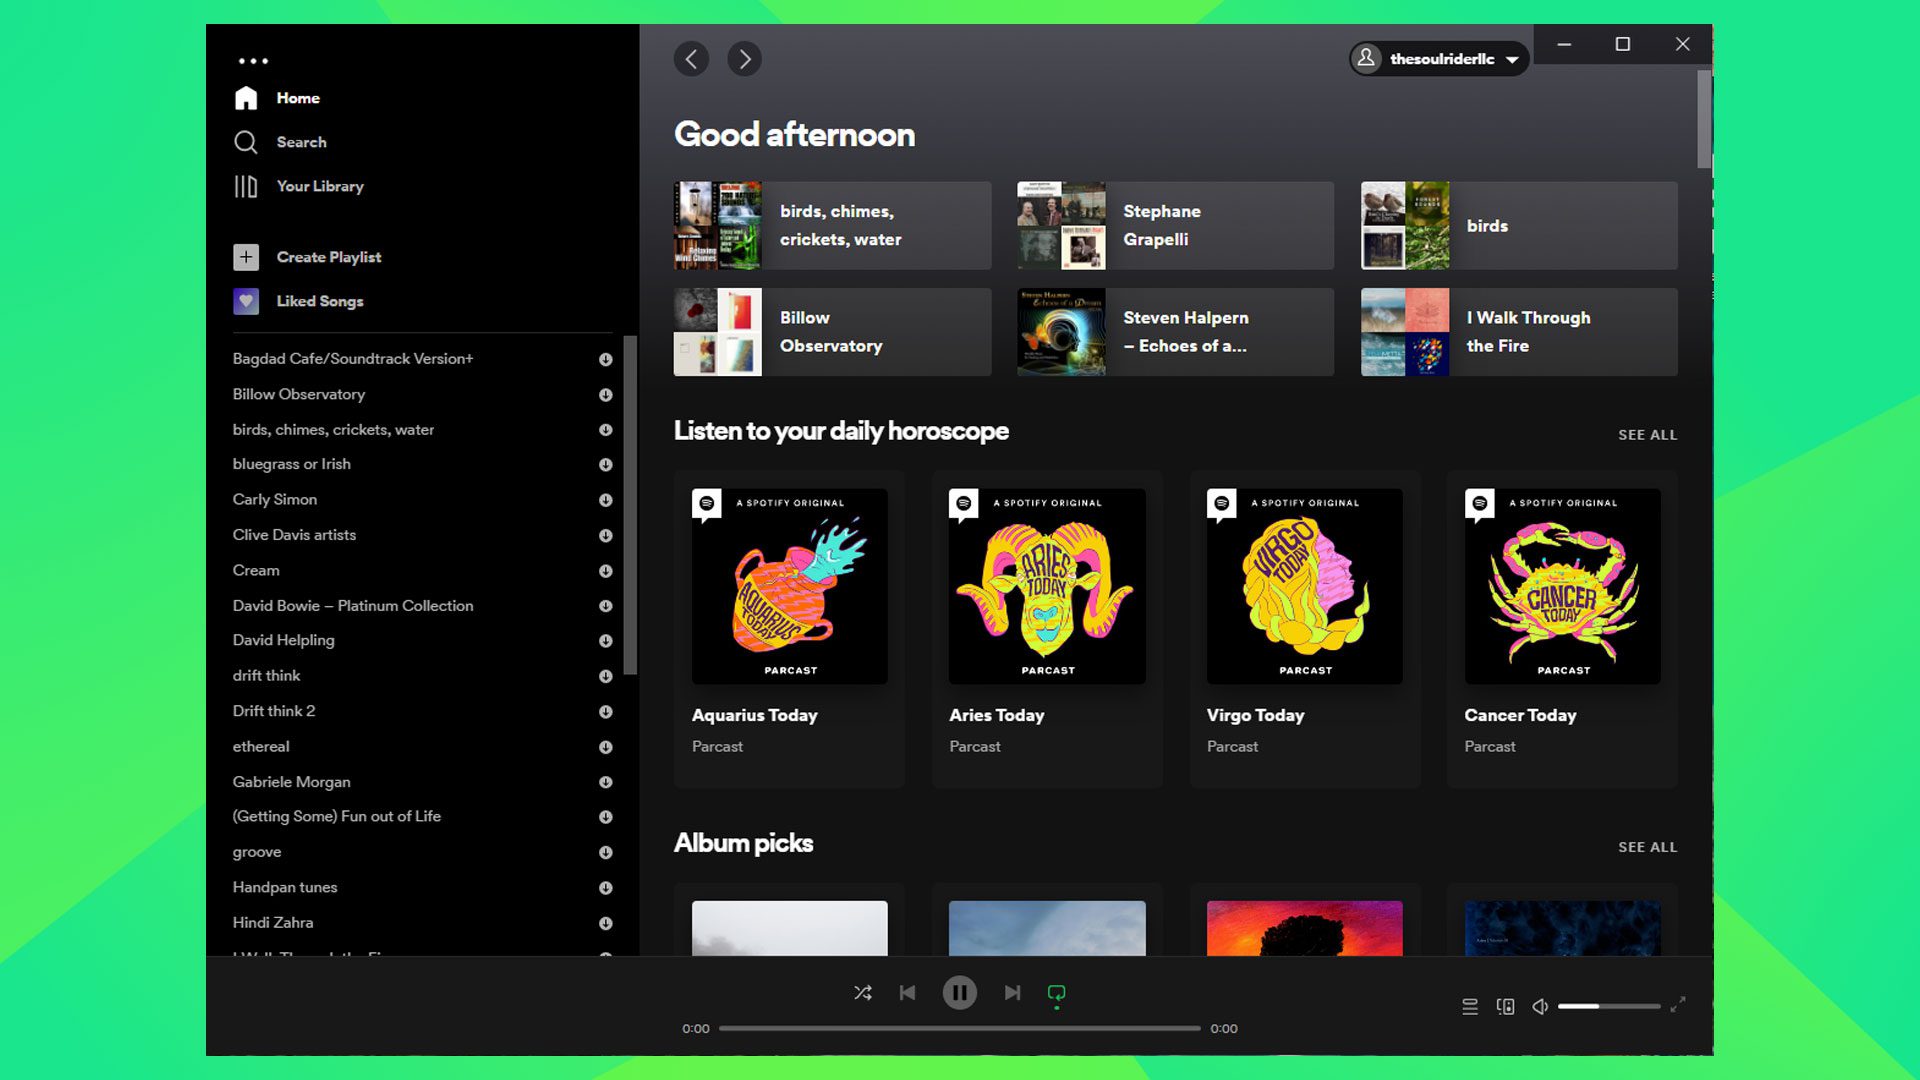Image resolution: width=1920 pixels, height=1080 pixels.
Task: Click download icon beside birds, chimes, crickets, water in sidebar
Action: pos(606,430)
